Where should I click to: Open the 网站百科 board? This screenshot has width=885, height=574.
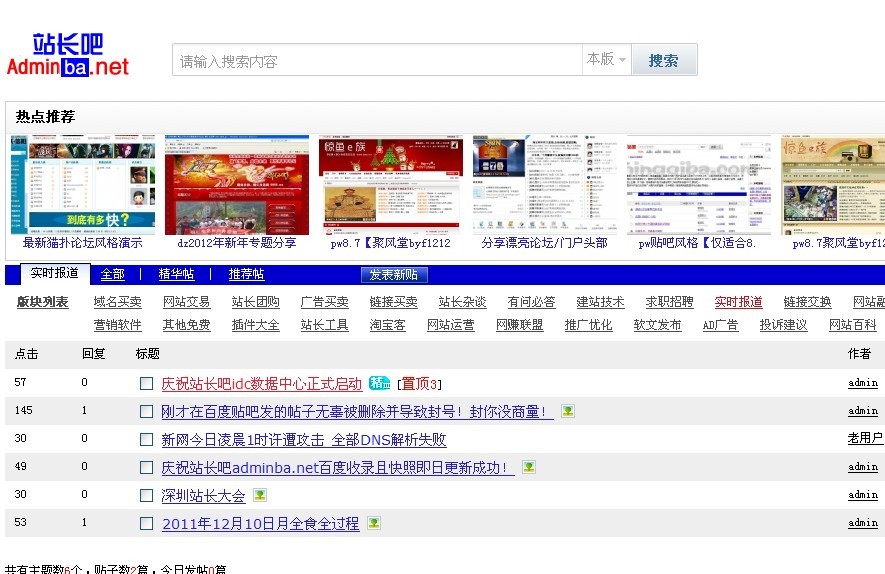click(x=852, y=325)
